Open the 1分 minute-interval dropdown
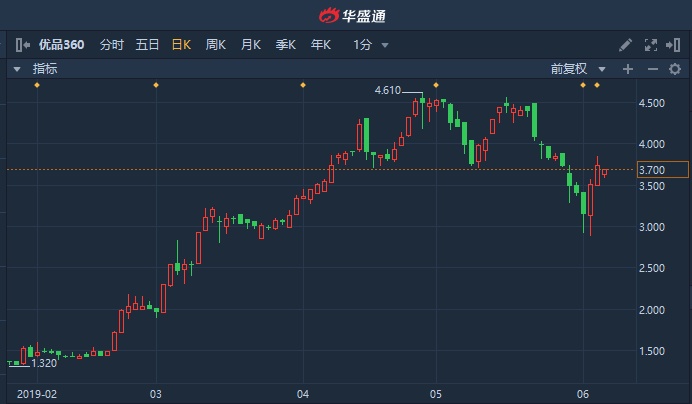Screen dimensions: 692x404 370,45
